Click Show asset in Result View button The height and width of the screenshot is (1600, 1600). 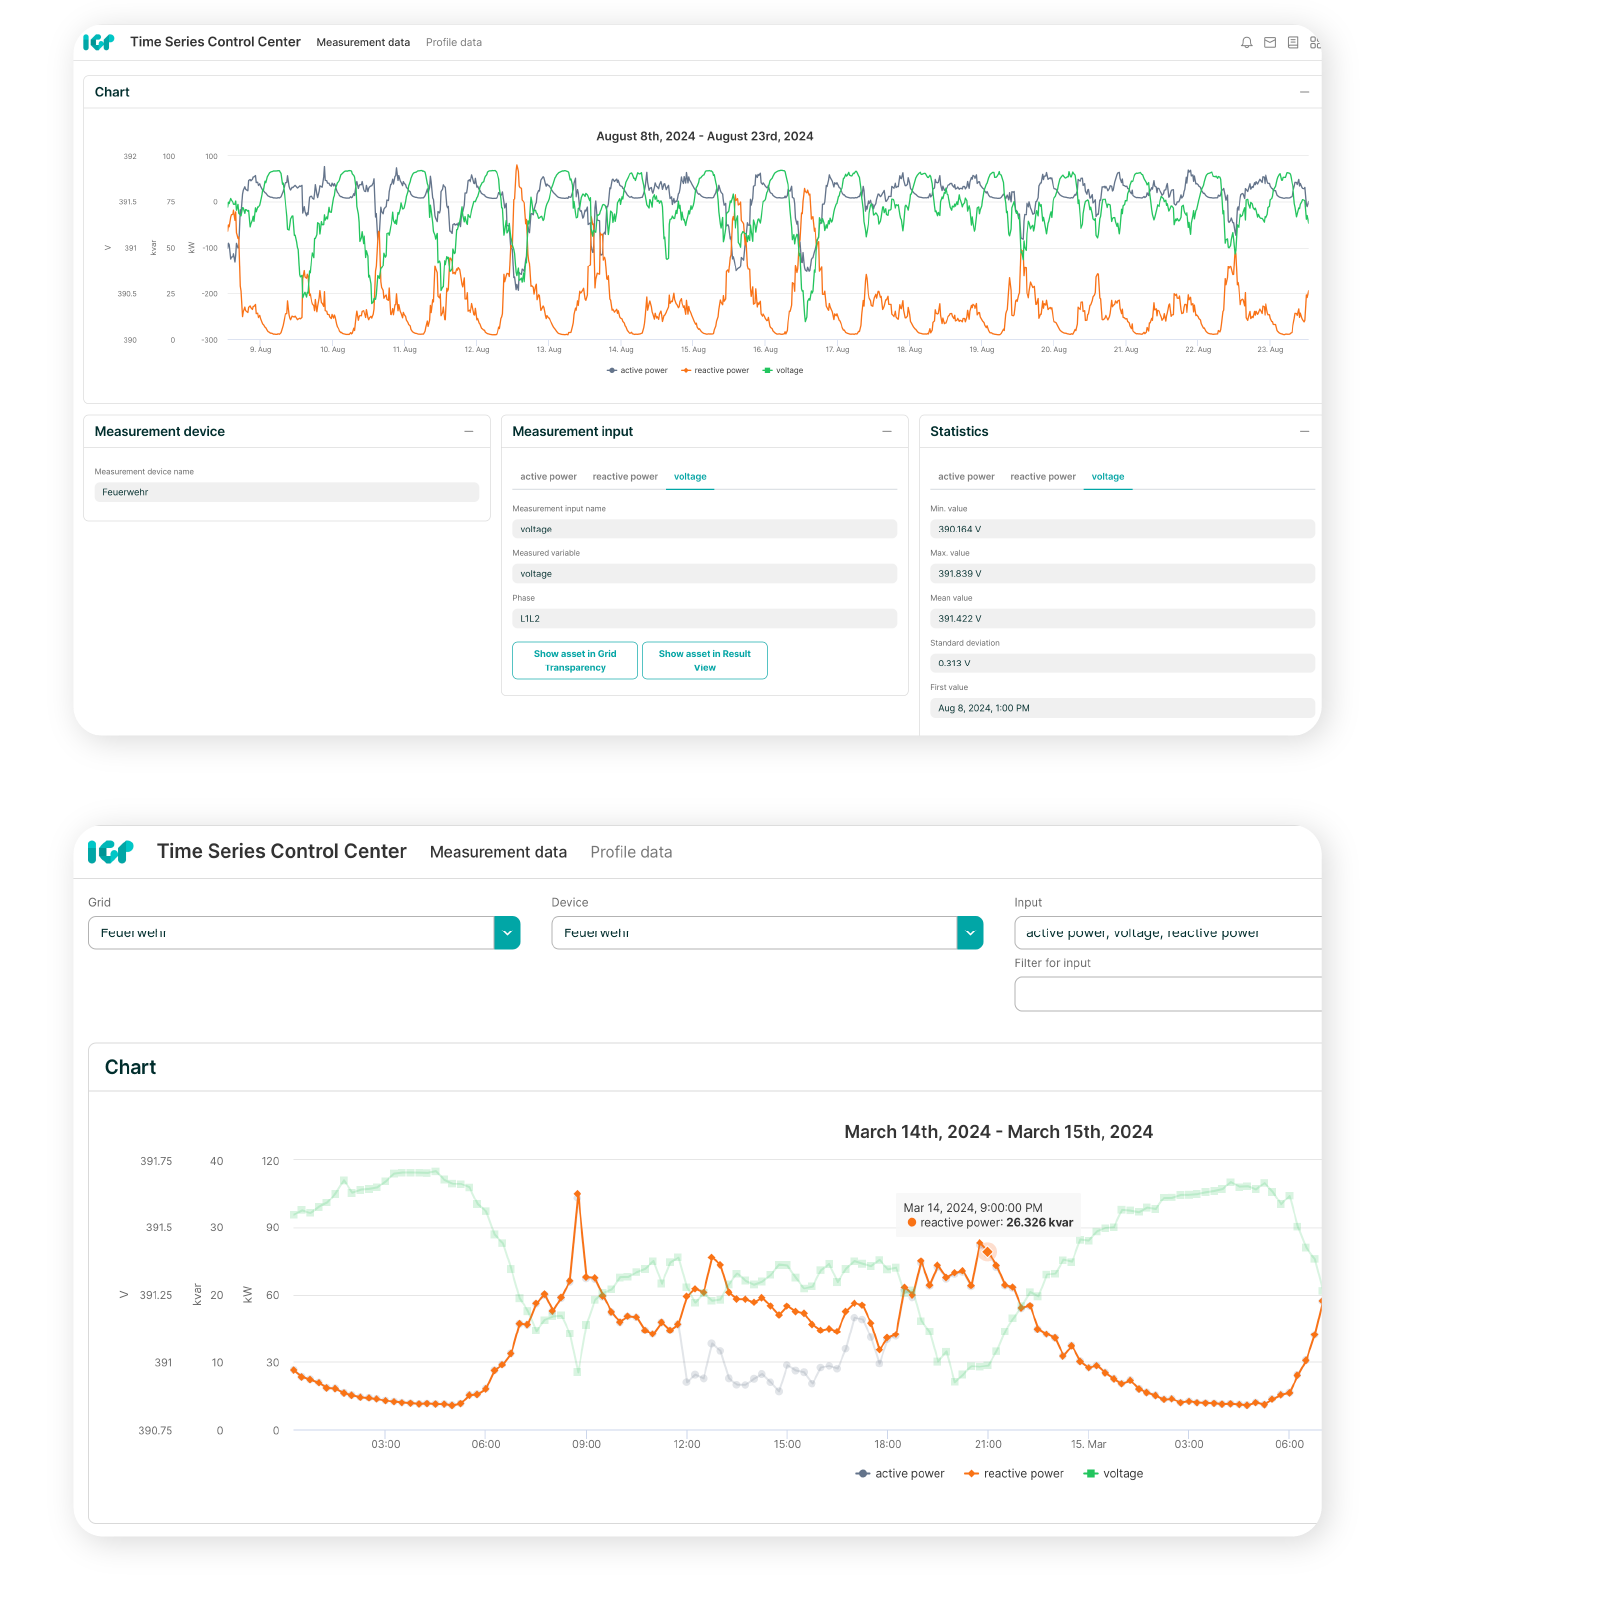click(x=704, y=661)
